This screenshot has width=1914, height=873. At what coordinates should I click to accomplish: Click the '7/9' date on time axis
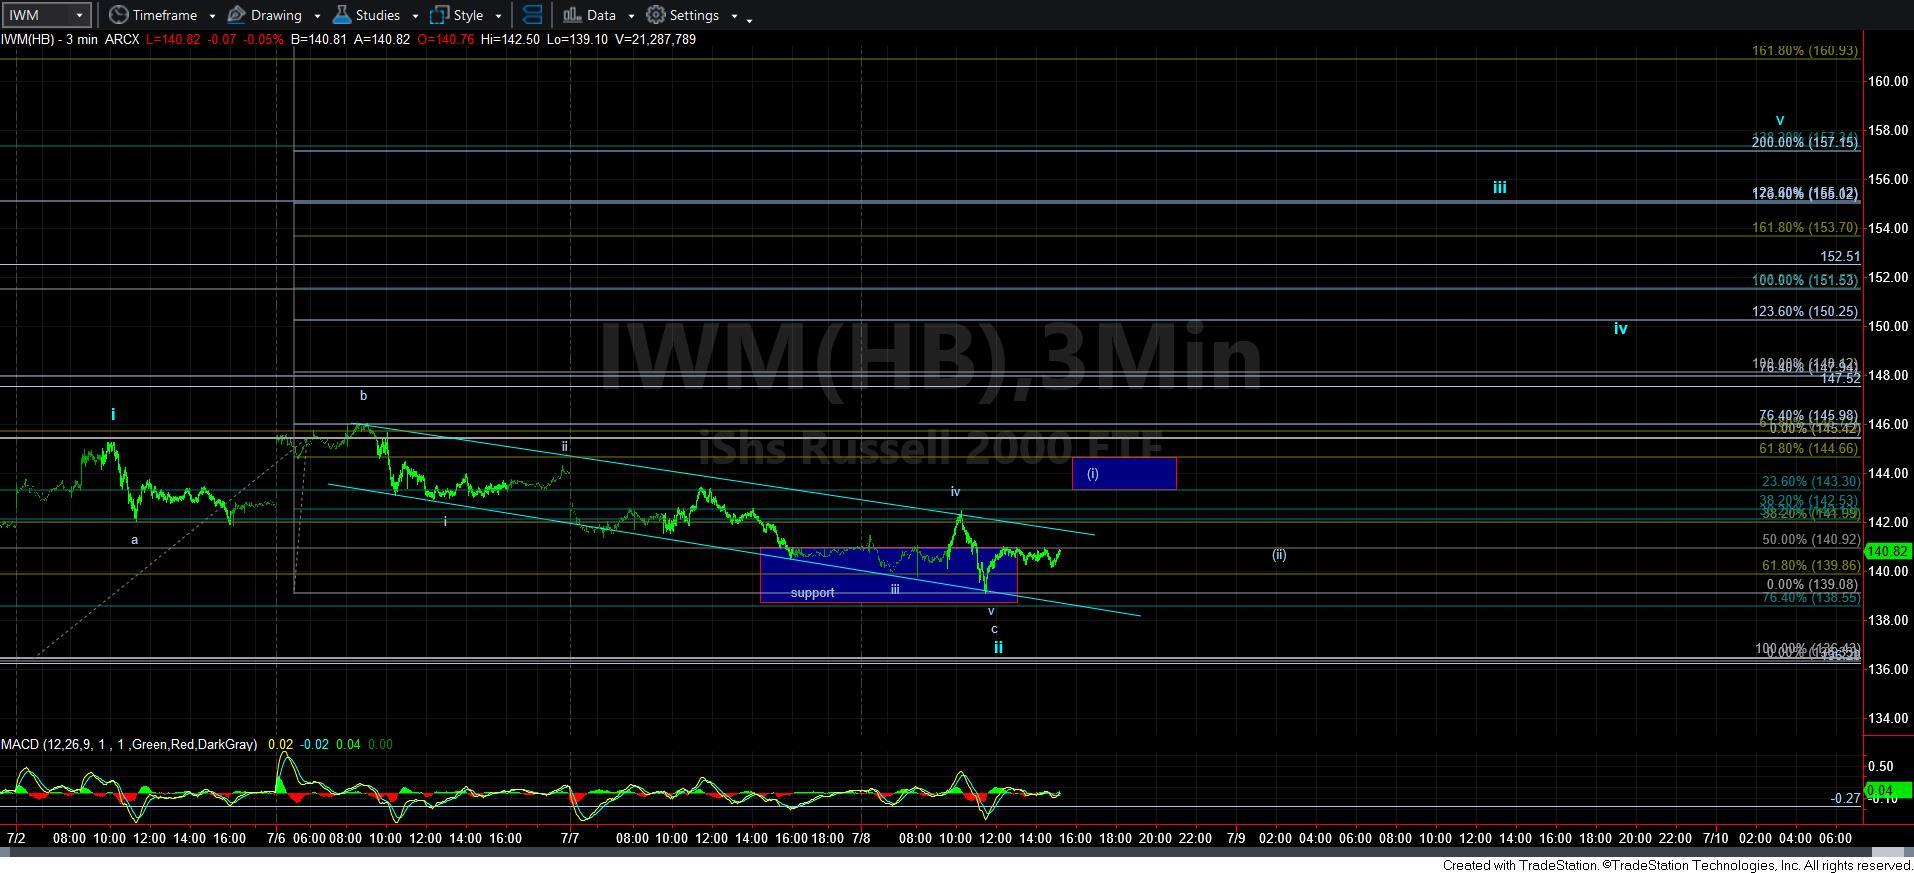click(x=1236, y=838)
